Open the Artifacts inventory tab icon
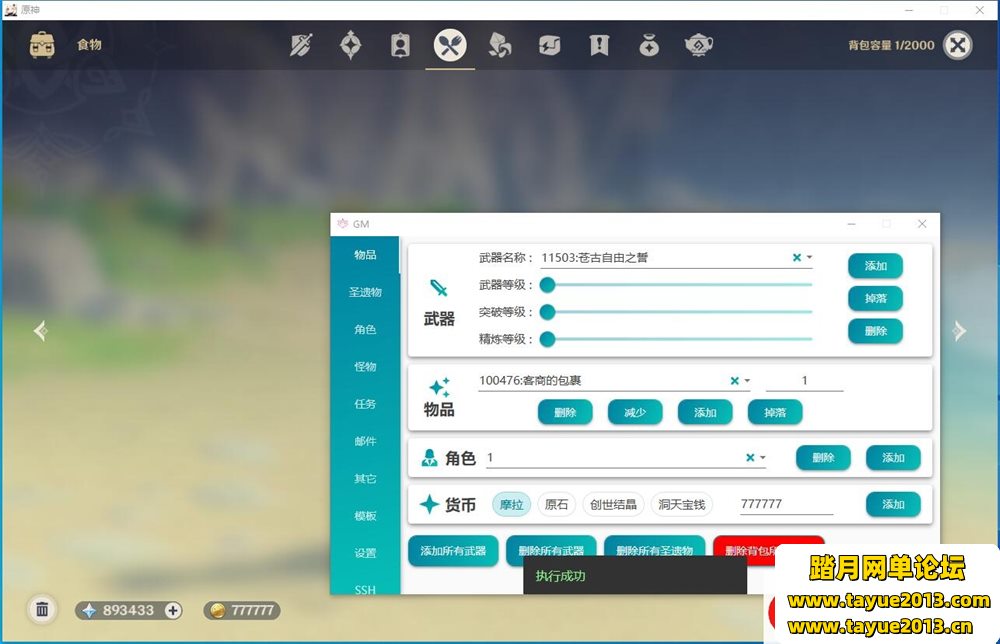The image size is (1000, 644). click(351, 45)
